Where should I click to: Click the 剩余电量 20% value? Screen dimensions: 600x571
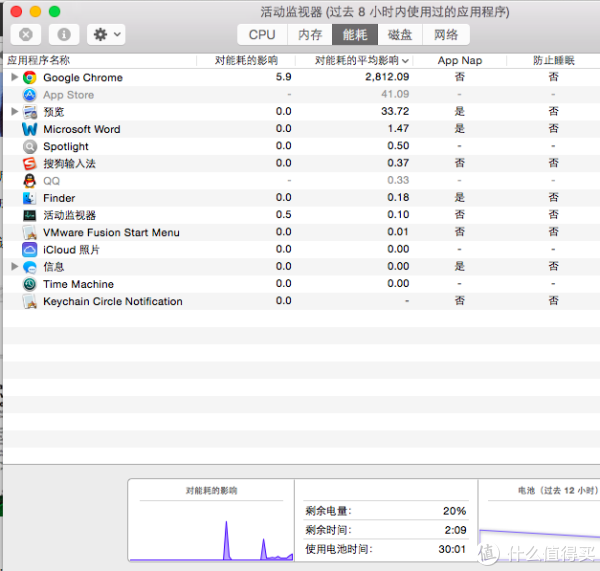[x=454, y=511]
